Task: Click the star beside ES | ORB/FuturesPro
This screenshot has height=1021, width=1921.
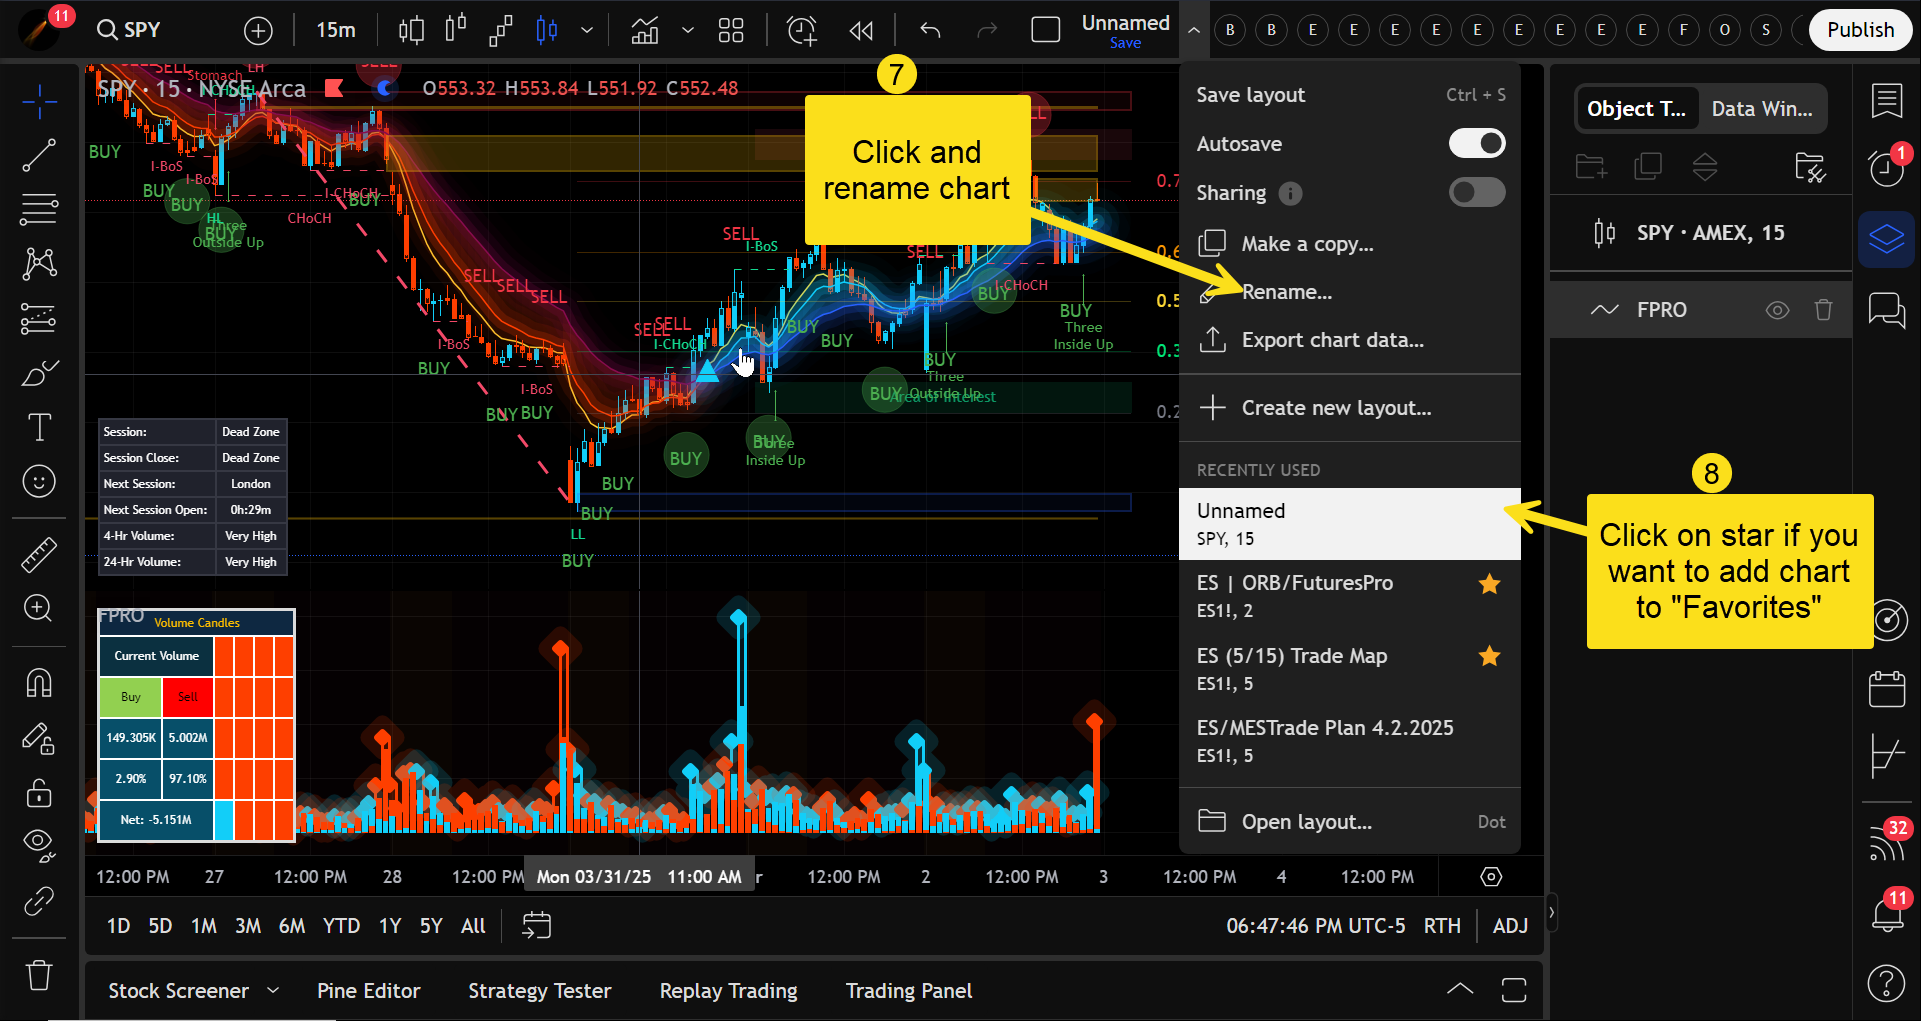Action: (x=1489, y=584)
